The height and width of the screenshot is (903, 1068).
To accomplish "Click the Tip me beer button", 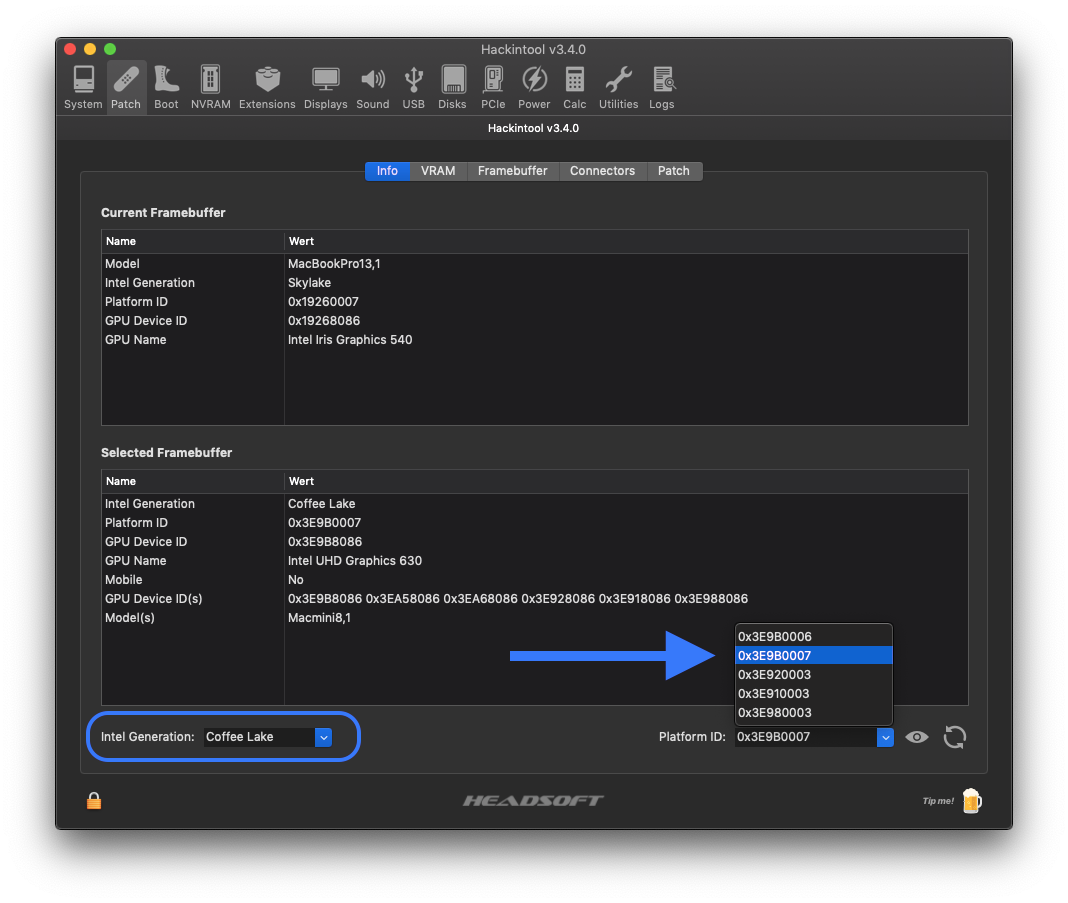I will click(x=970, y=800).
